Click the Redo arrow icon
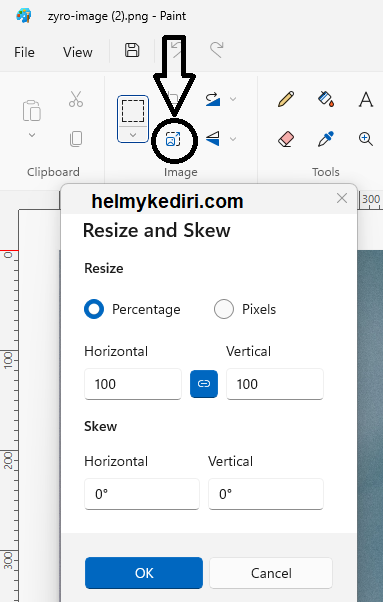383x602 pixels. [216, 50]
